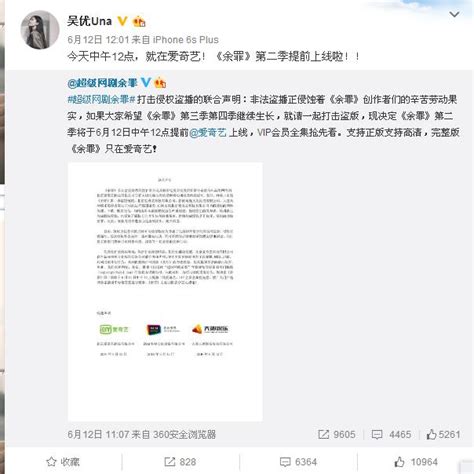This screenshot has height=474, width=474.
Task: Open comments with the 6364 button
Action: click(x=298, y=462)
